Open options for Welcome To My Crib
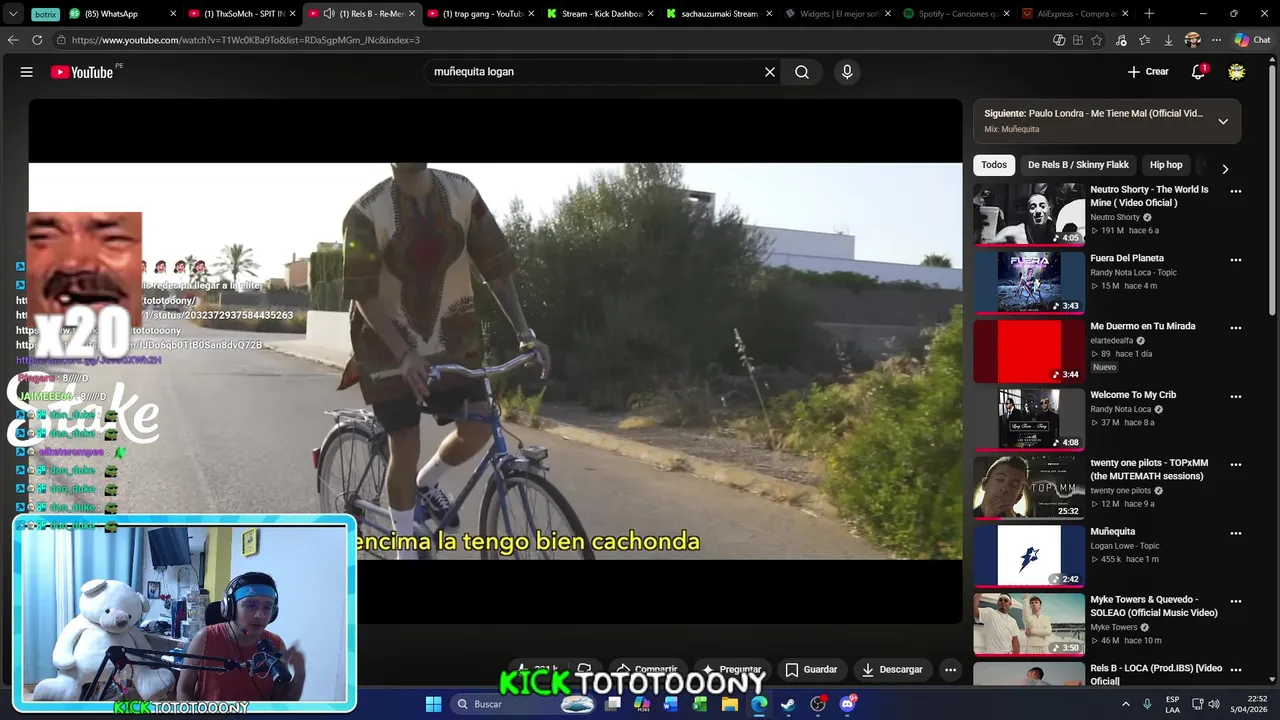The image size is (1280, 720). pos(1236,397)
